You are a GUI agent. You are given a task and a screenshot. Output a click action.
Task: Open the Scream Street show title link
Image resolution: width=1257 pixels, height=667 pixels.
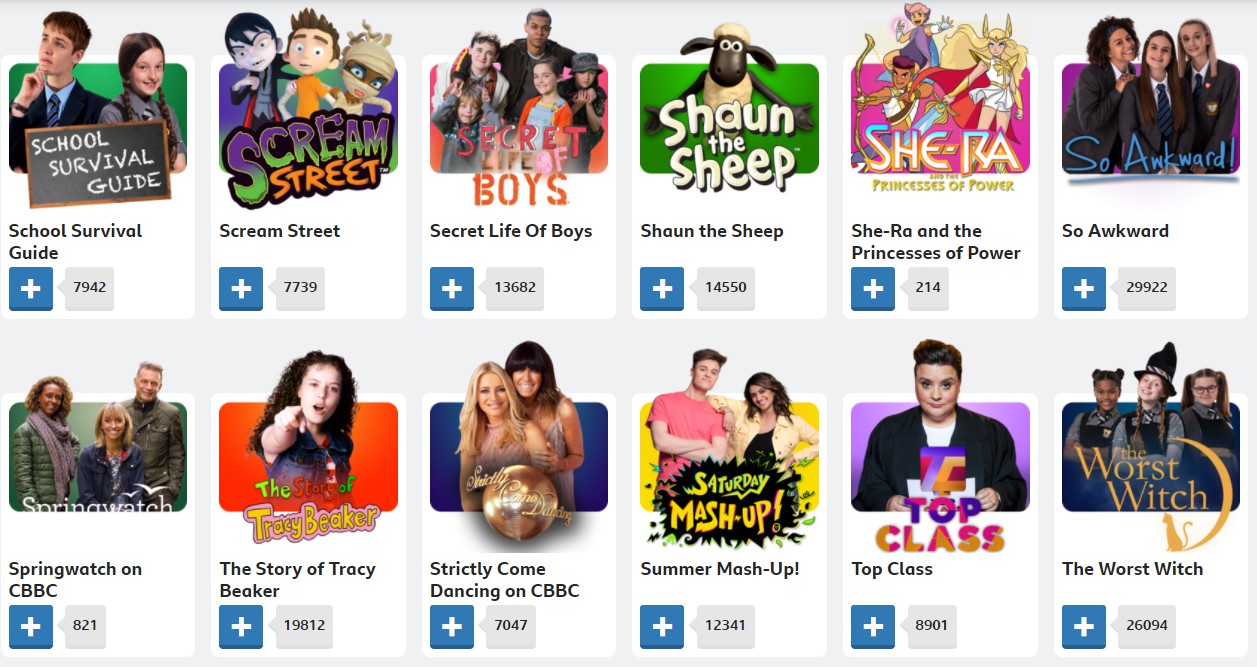[280, 231]
